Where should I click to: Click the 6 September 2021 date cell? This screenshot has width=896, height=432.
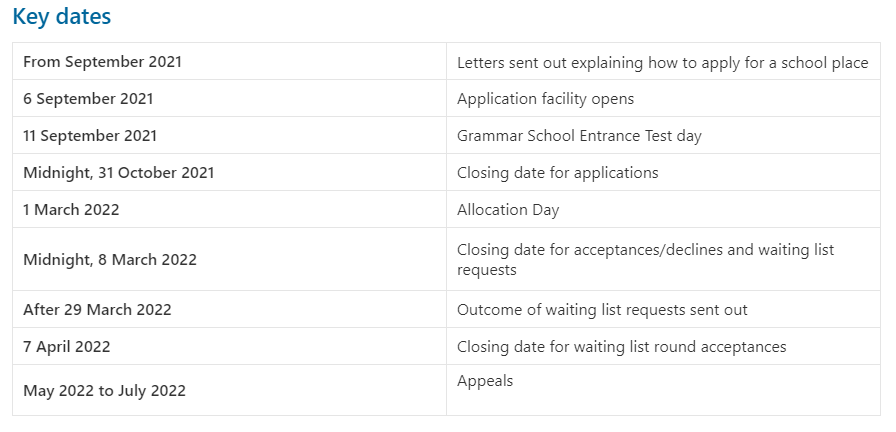tap(229, 98)
